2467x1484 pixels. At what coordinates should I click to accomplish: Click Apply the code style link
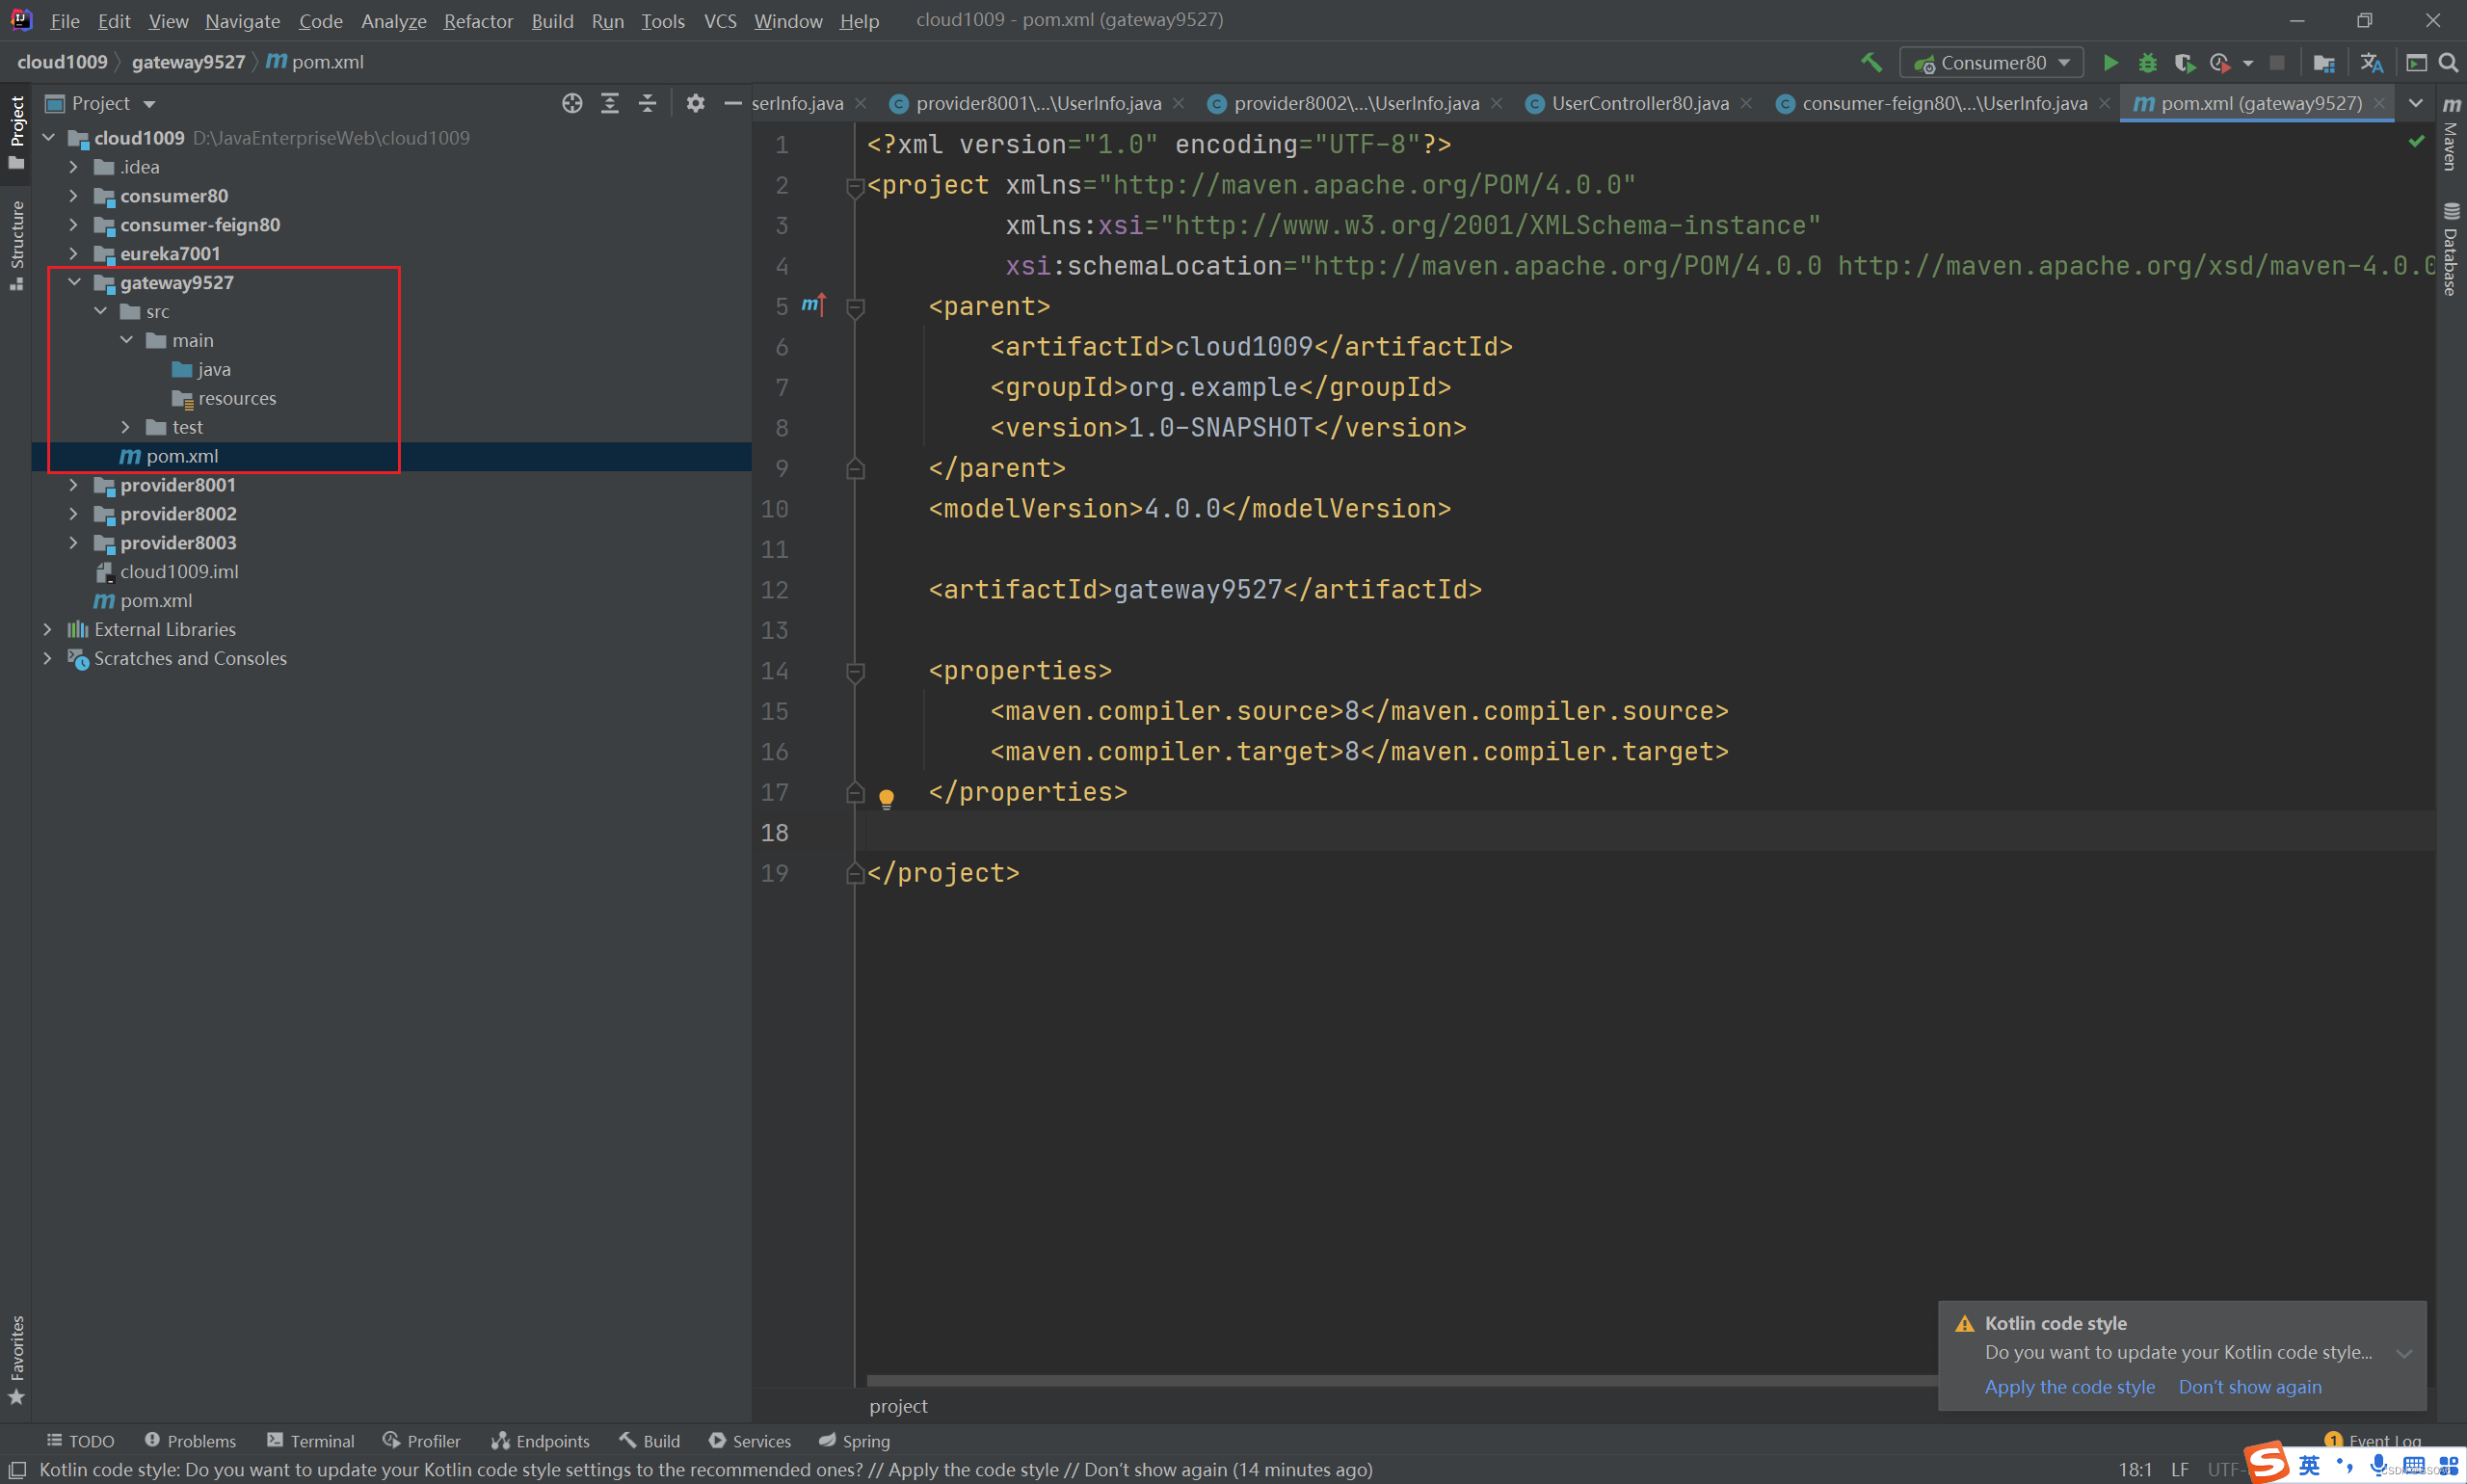2069,1386
